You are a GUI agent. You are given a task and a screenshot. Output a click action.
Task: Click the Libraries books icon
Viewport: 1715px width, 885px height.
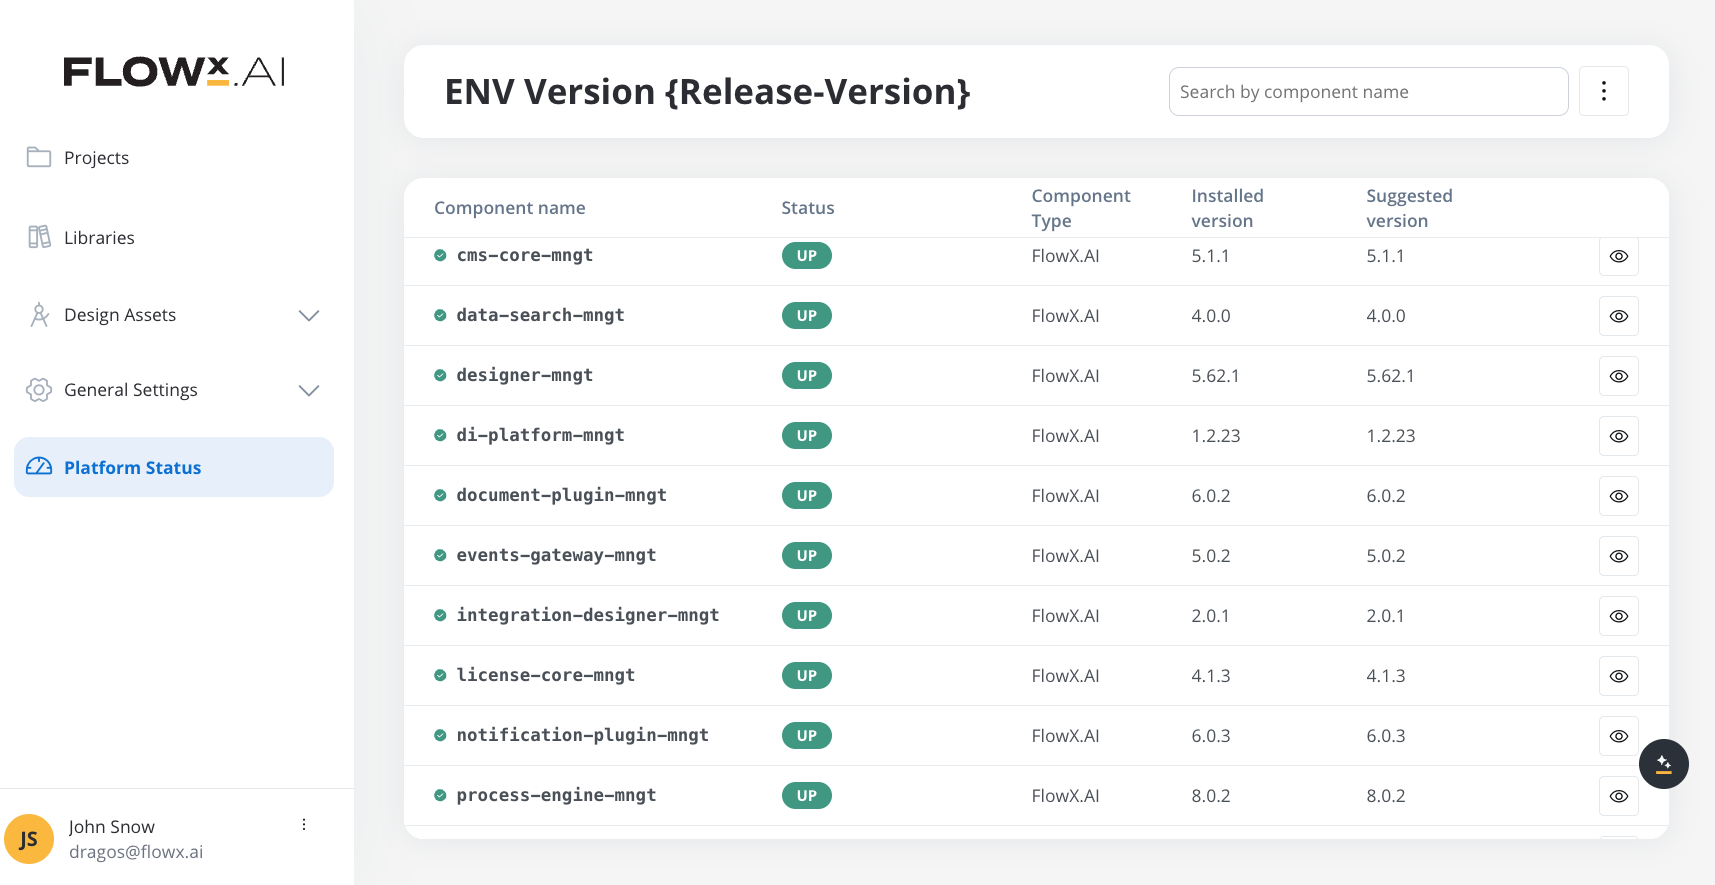(39, 237)
